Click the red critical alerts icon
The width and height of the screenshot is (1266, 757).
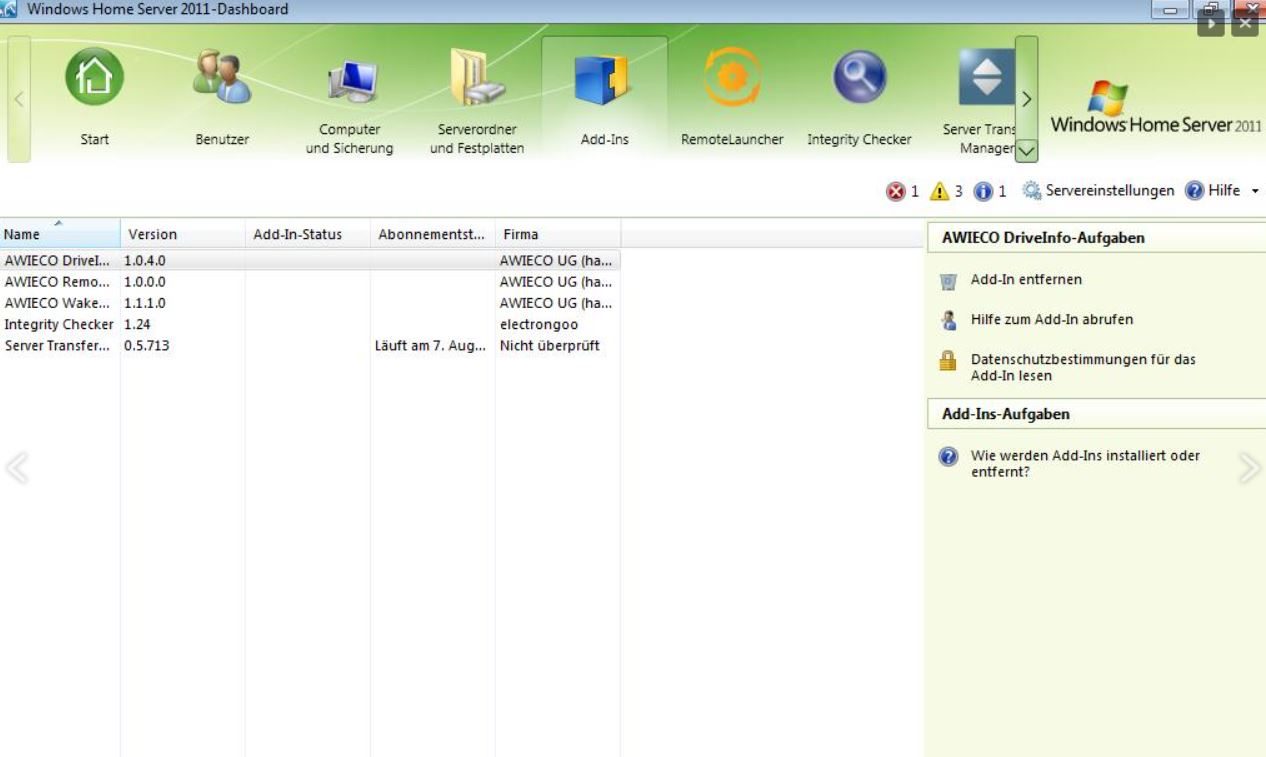(x=895, y=191)
